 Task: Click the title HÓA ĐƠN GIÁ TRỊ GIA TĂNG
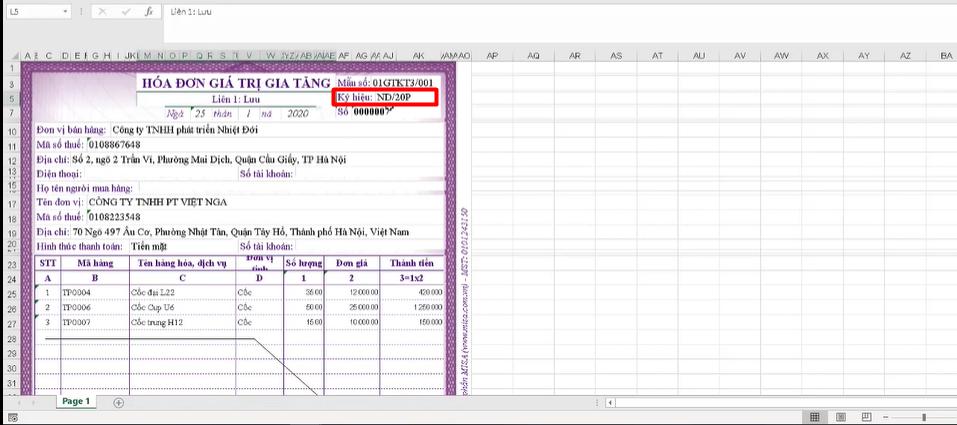tap(236, 83)
